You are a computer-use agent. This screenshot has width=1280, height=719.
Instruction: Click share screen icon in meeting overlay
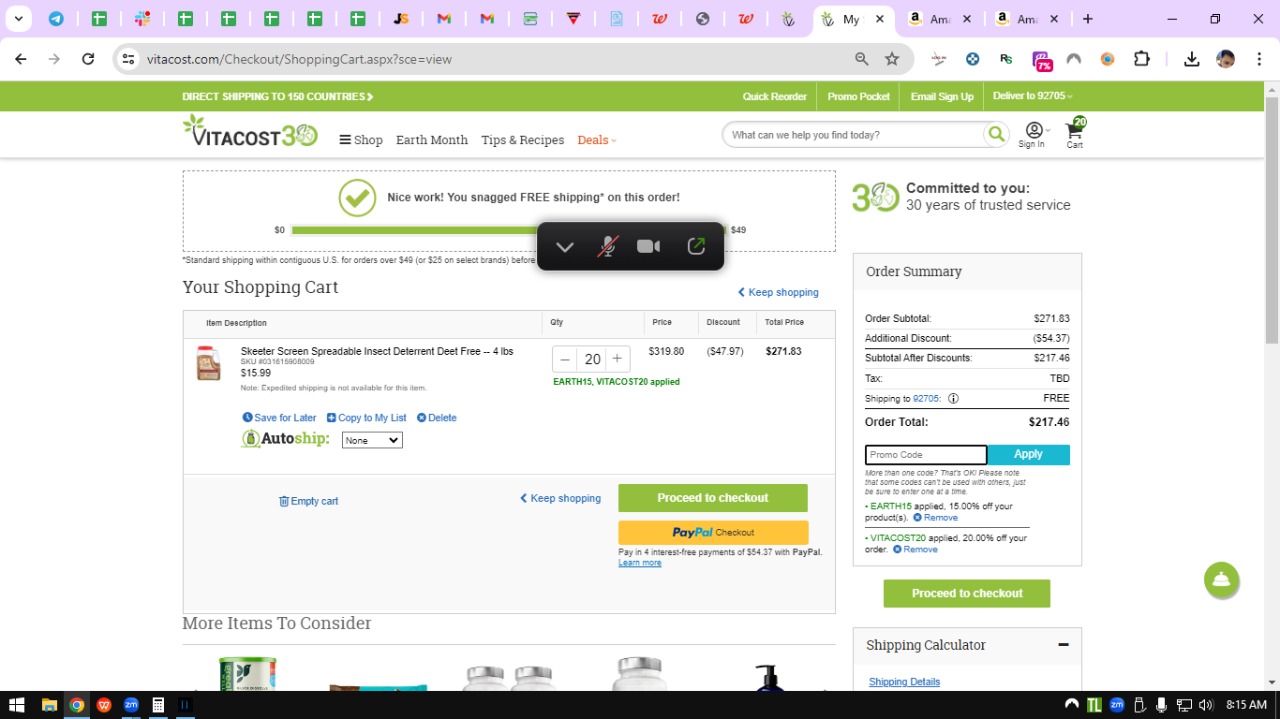click(x=696, y=247)
